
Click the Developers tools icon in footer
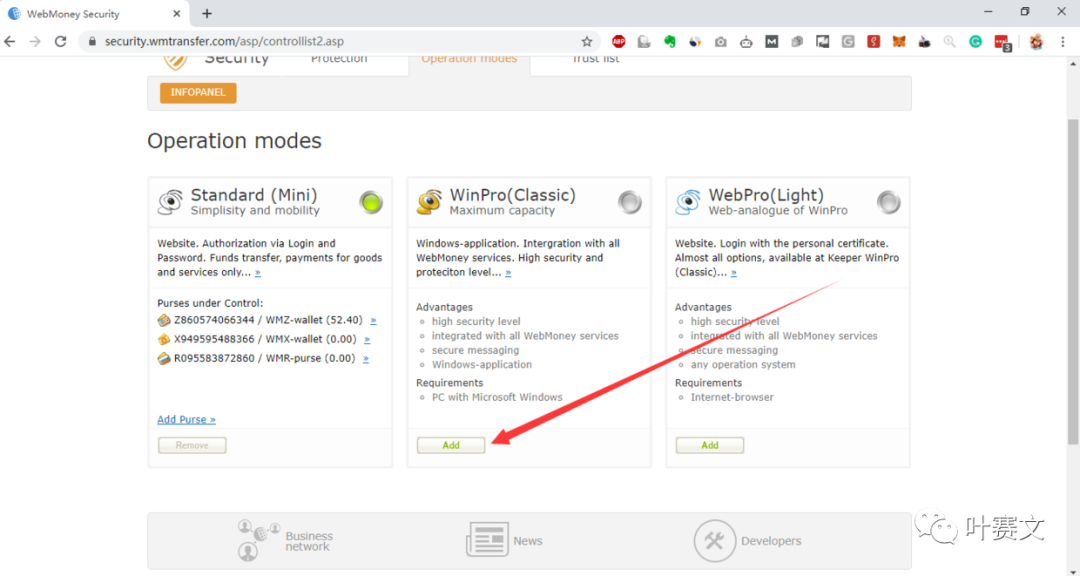click(x=714, y=540)
